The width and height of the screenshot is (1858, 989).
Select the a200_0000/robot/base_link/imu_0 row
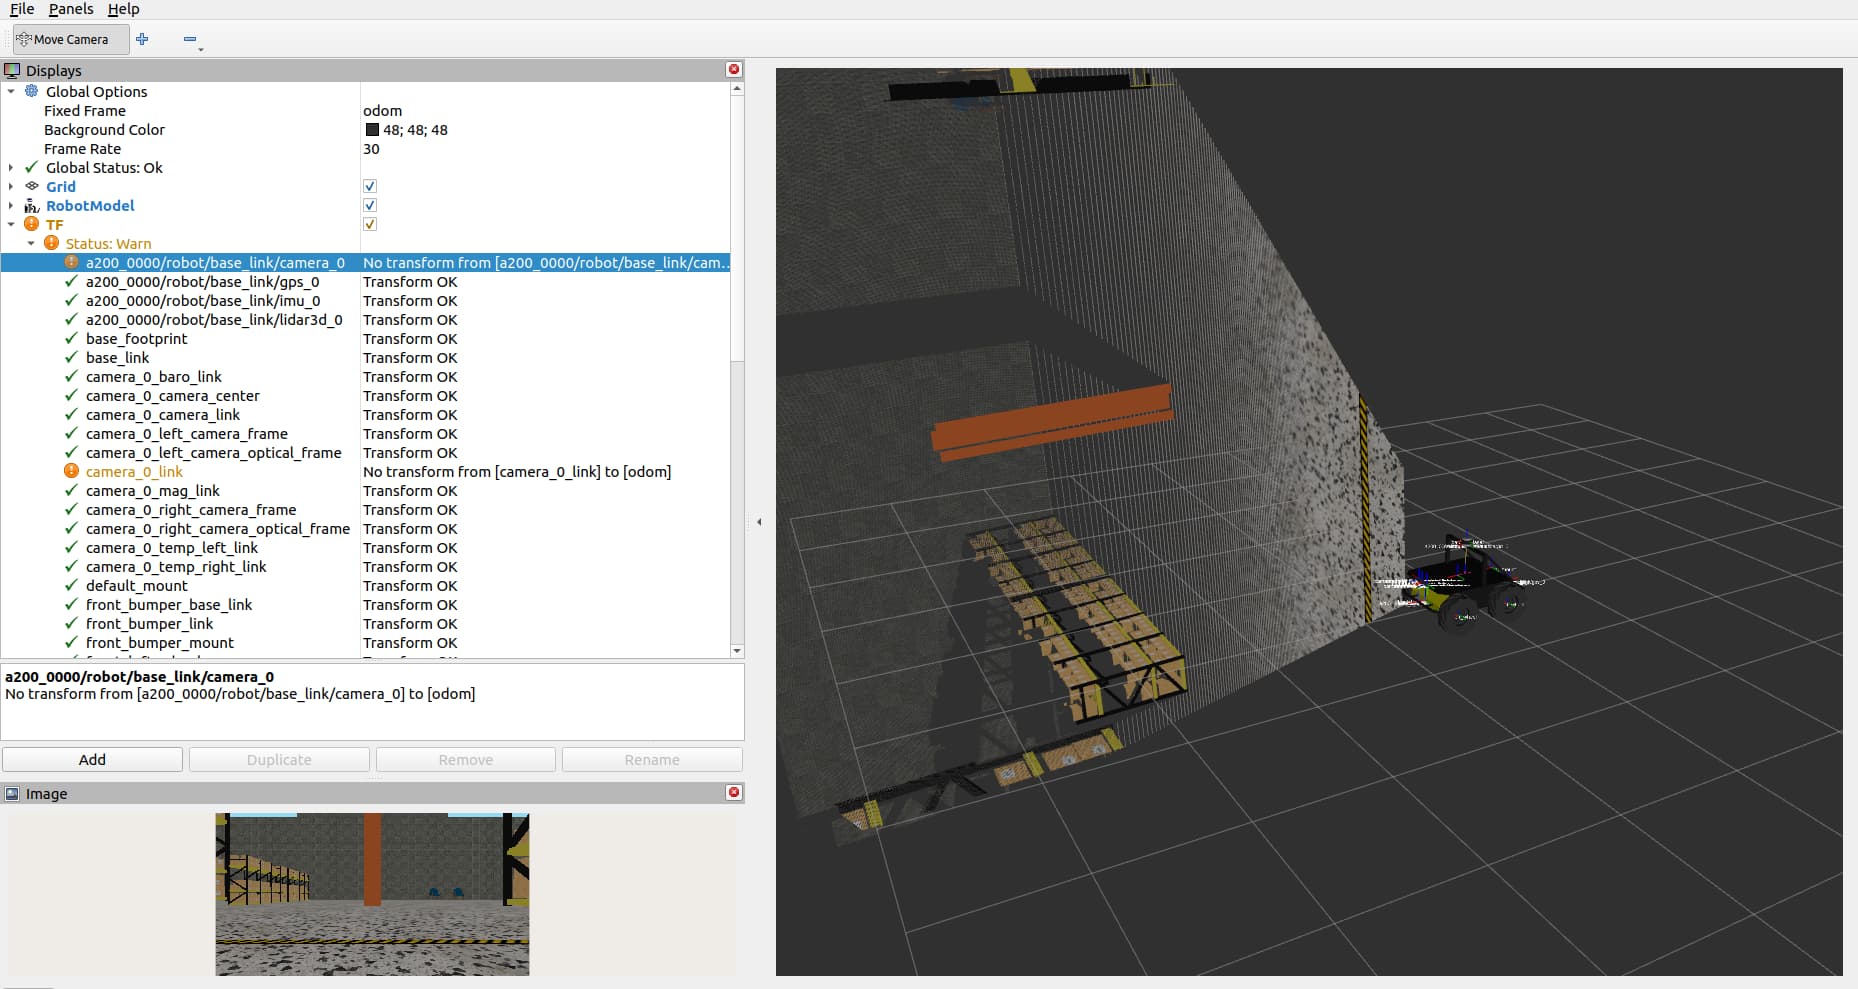pyautogui.click(x=365, y=300)
